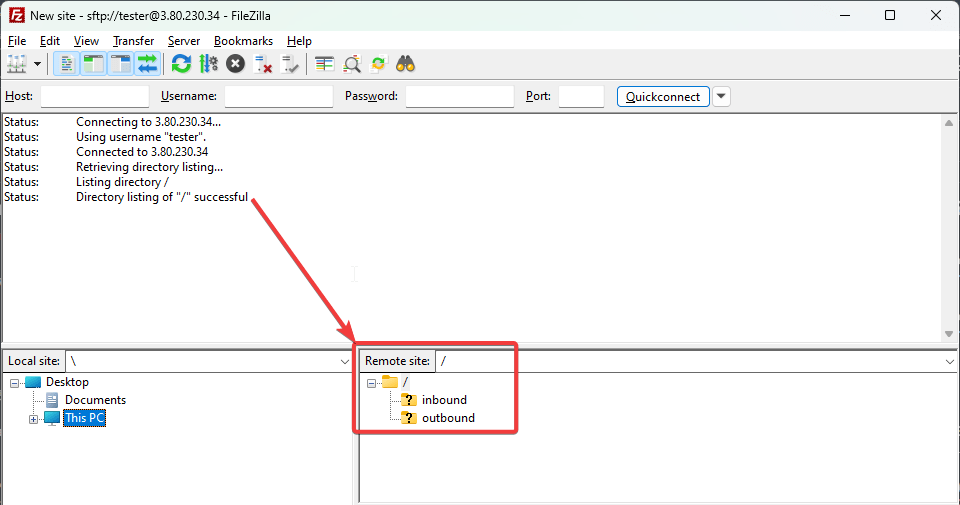
Task: Reconnect to the last server
Action: click(x=290, y=64)
